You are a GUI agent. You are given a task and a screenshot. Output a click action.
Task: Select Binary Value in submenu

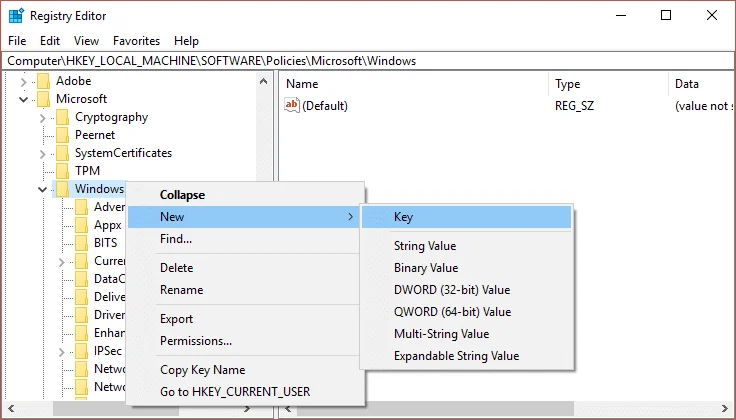point(467,268)
